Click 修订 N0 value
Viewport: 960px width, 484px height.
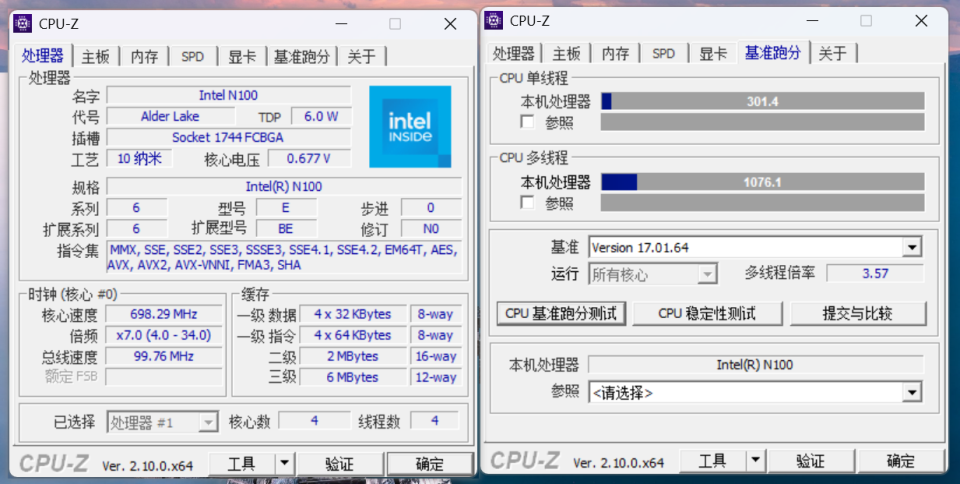click(x=431, y=228)
